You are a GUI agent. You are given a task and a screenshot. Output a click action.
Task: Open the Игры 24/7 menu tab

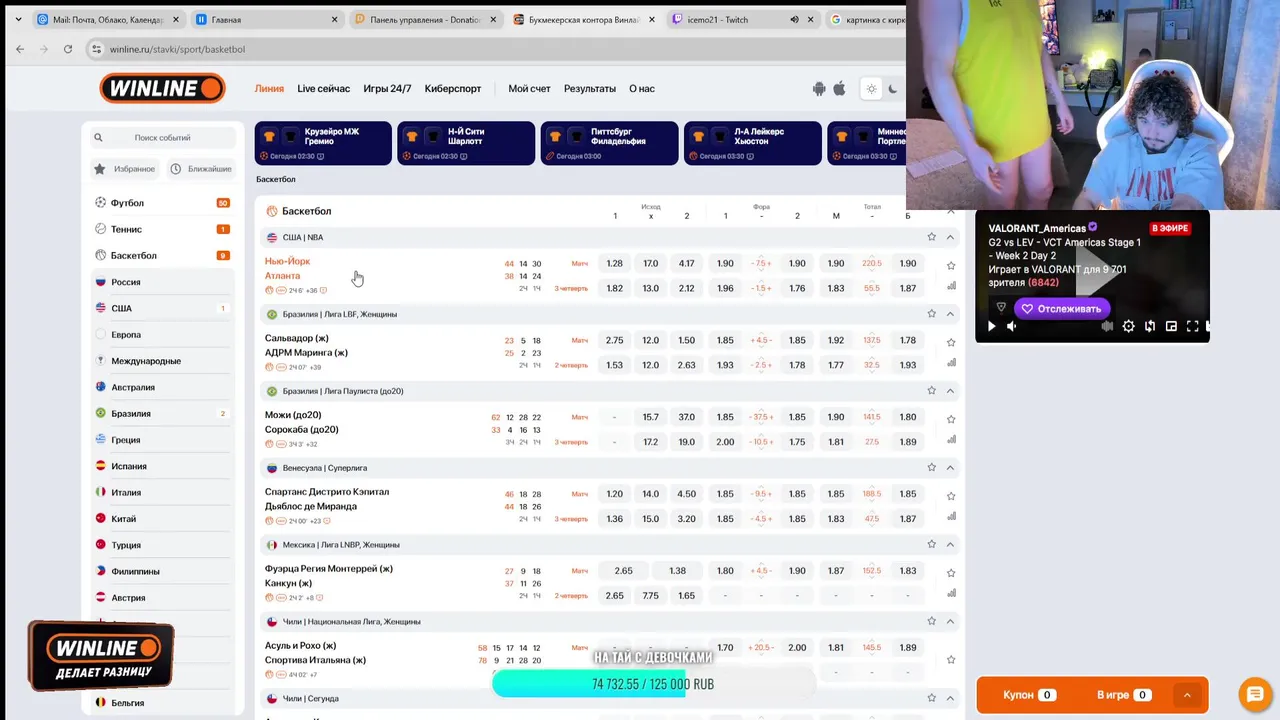tap(387, 89)
